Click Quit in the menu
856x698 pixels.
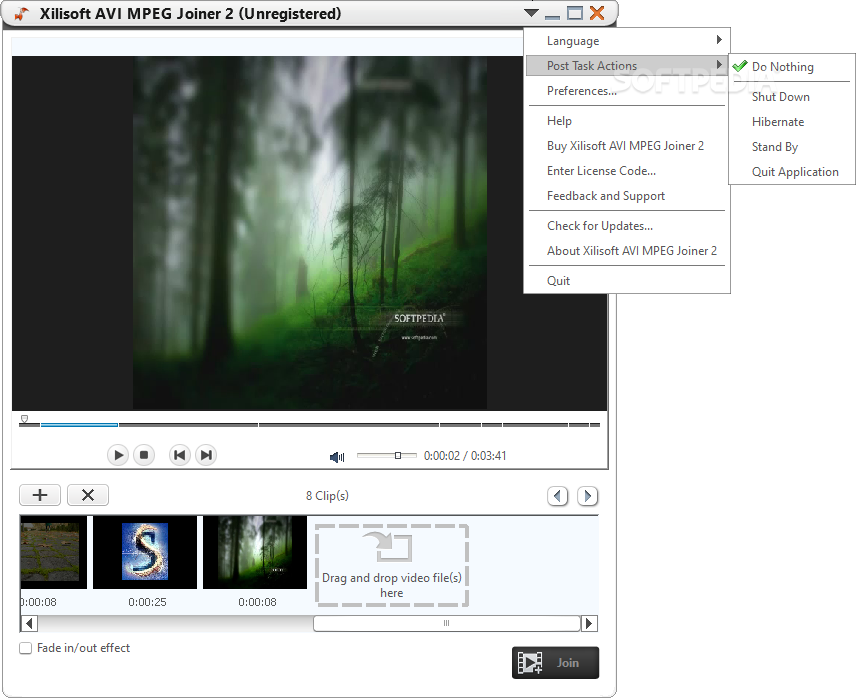coord(626,281)
